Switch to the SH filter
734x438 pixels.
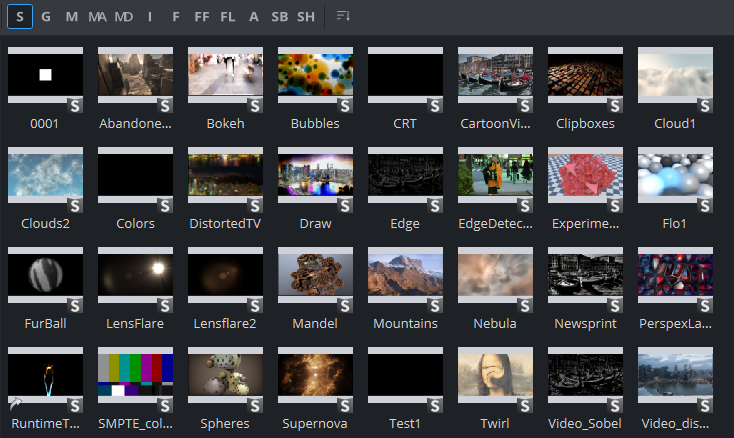pyautogui.click(x=305, y=16)
